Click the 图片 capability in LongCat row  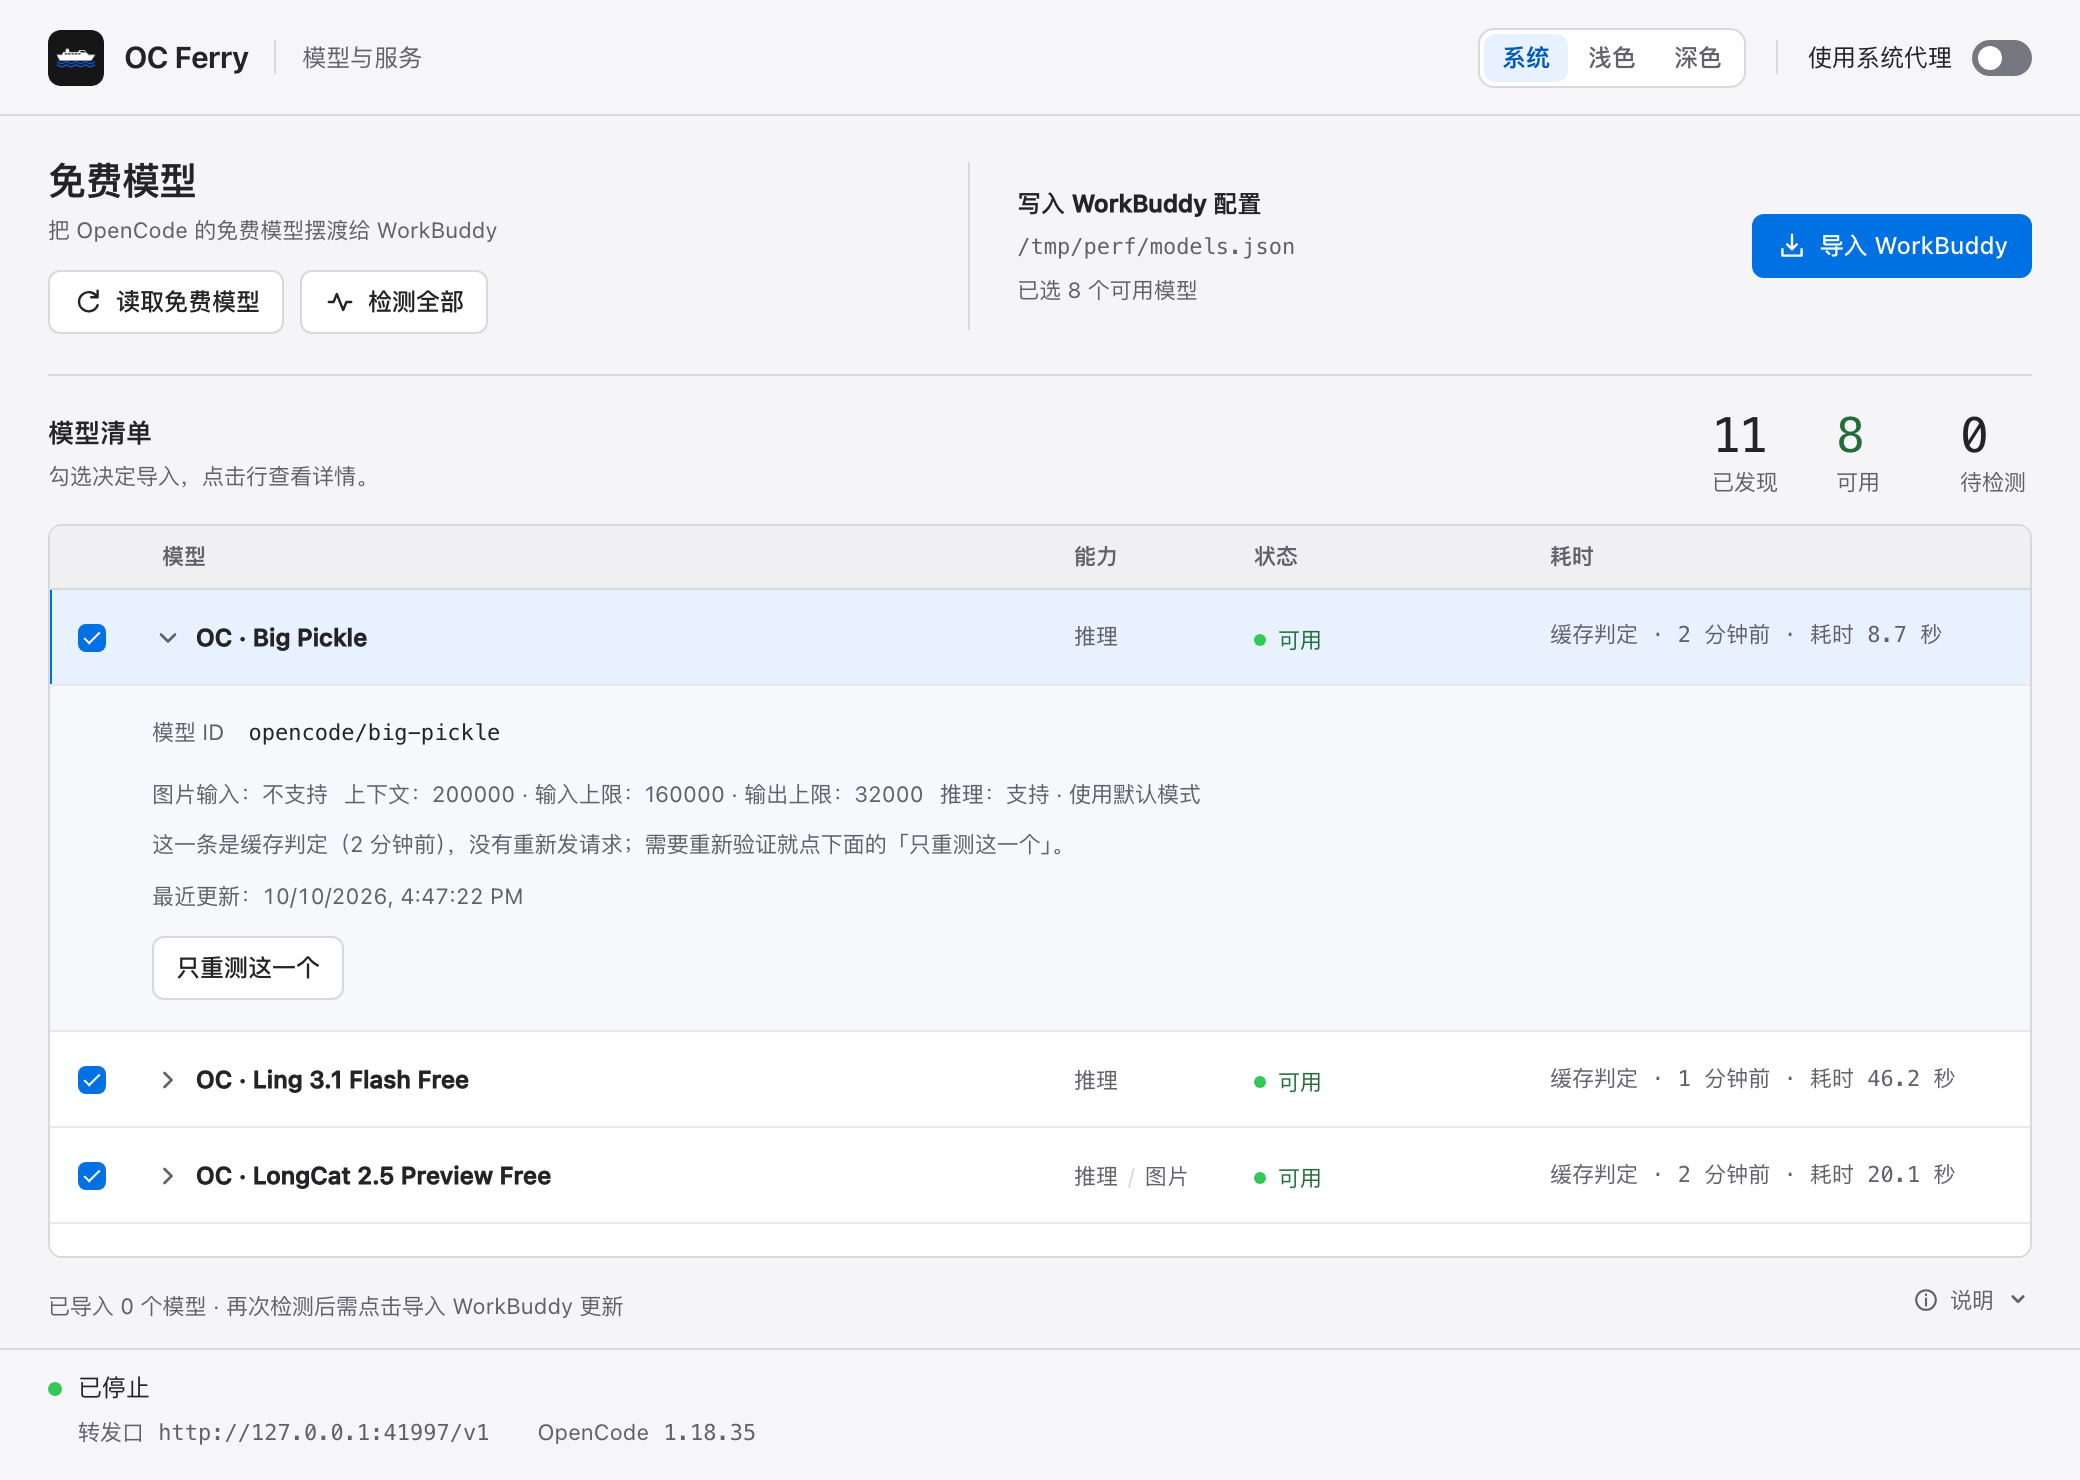pyautogui.click(x=1166, y=1177)
